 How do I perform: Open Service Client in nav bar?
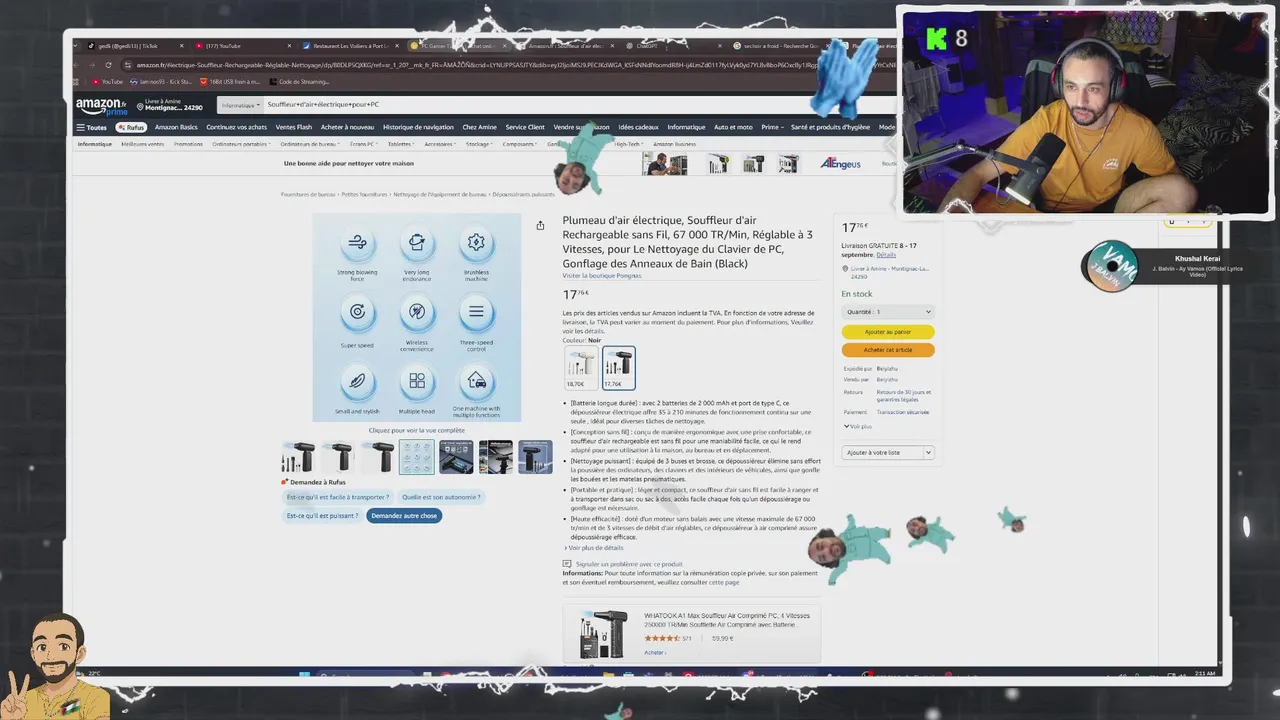coord(525,127)
